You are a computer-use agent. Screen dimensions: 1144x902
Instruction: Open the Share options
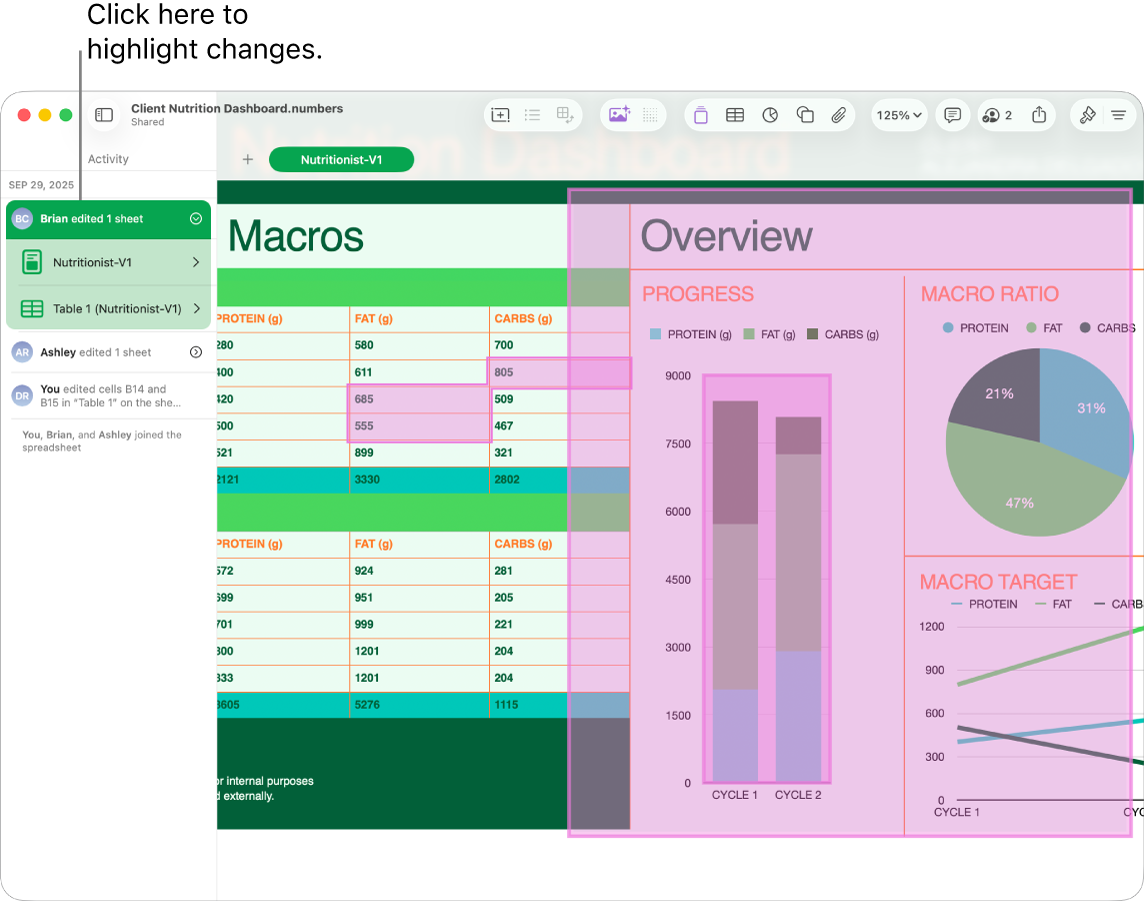click(1038, 115)
